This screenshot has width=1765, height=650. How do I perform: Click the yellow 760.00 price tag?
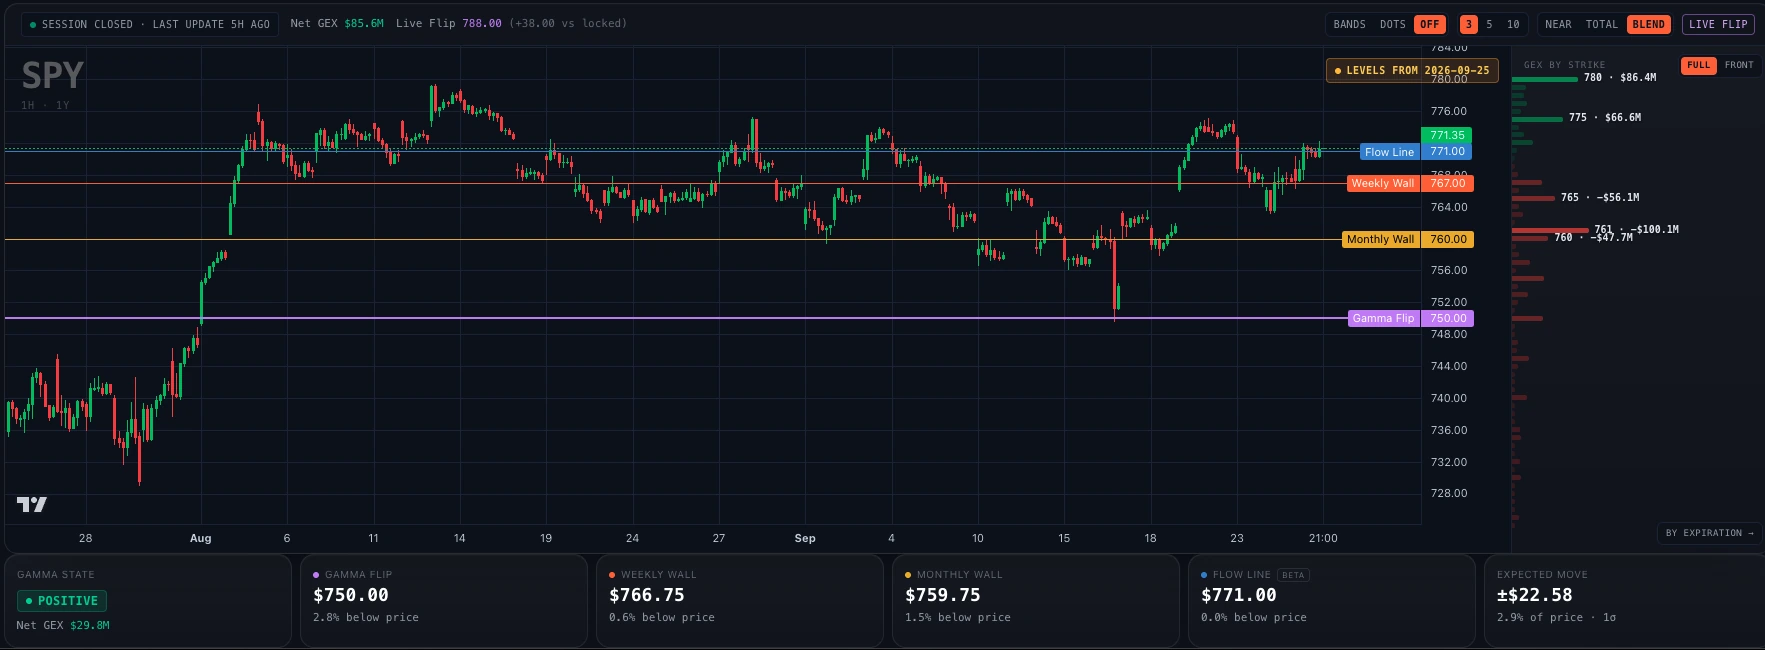click(1447, 239)
